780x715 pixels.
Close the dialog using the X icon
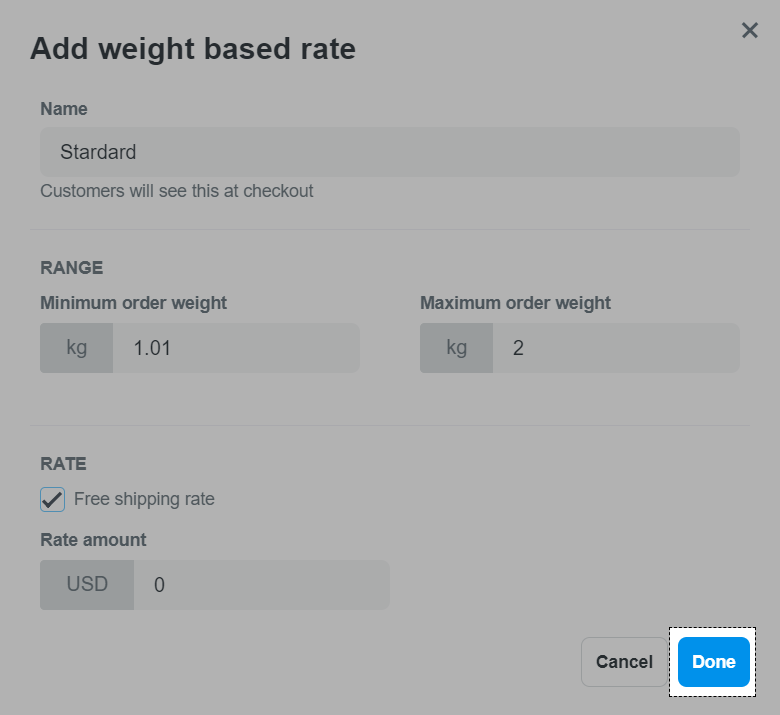750,31
